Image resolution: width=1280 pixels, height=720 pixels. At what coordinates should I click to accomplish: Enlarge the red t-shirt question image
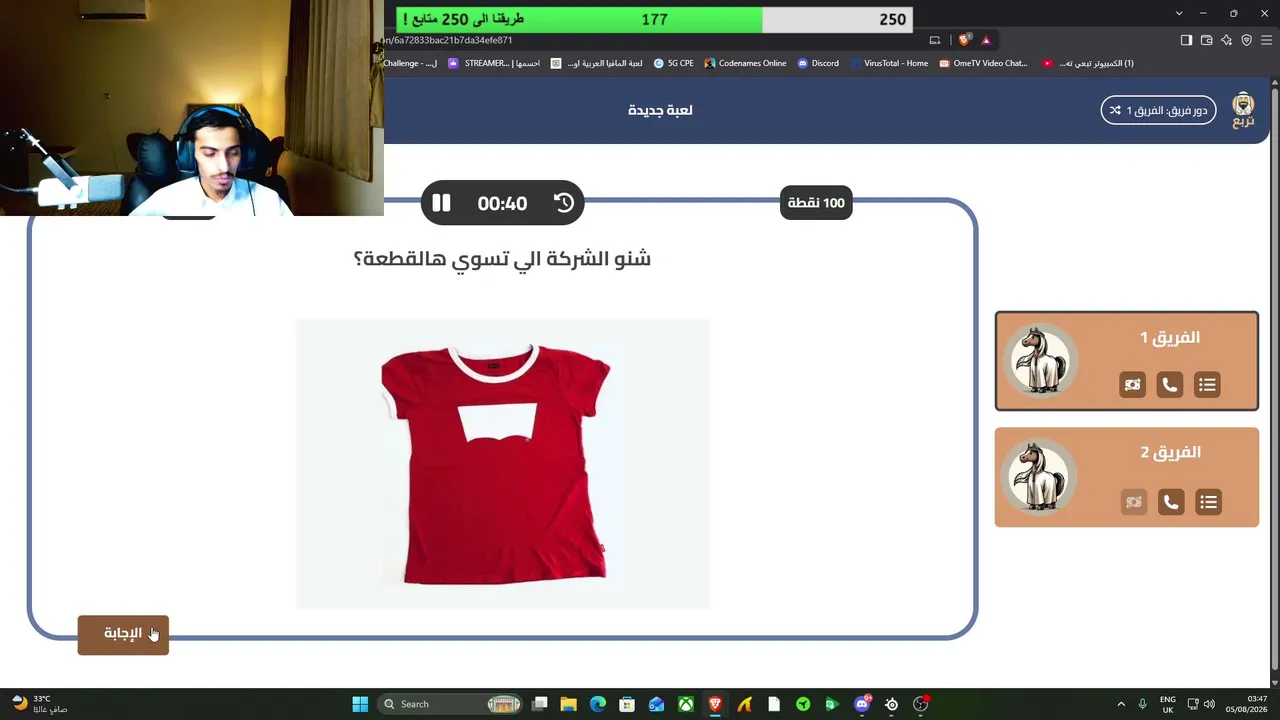[x=502, y=464]
